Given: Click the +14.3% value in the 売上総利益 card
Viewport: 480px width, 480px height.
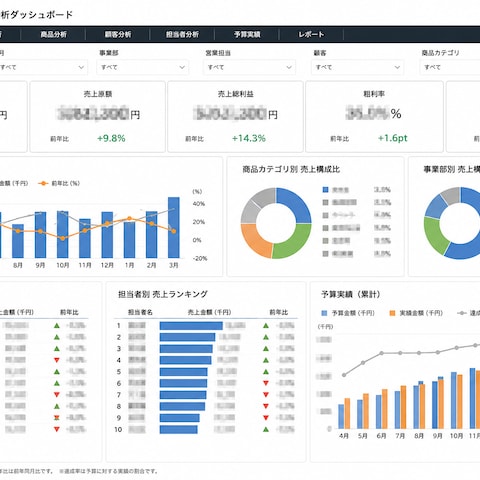Looking at the screenshot, I should click(x=249, y=138).
